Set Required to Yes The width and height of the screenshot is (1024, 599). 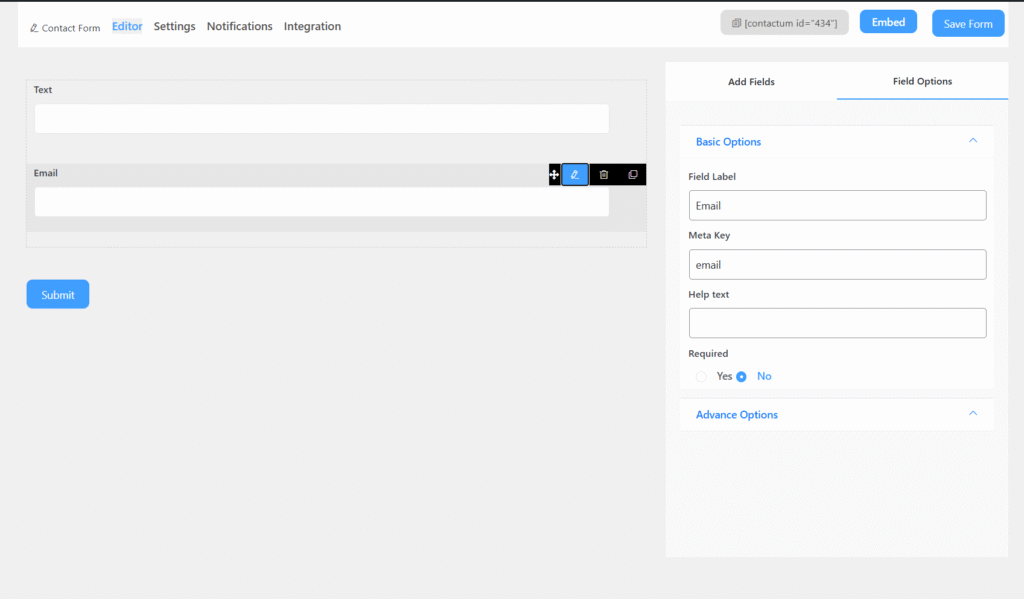point(702,377)
